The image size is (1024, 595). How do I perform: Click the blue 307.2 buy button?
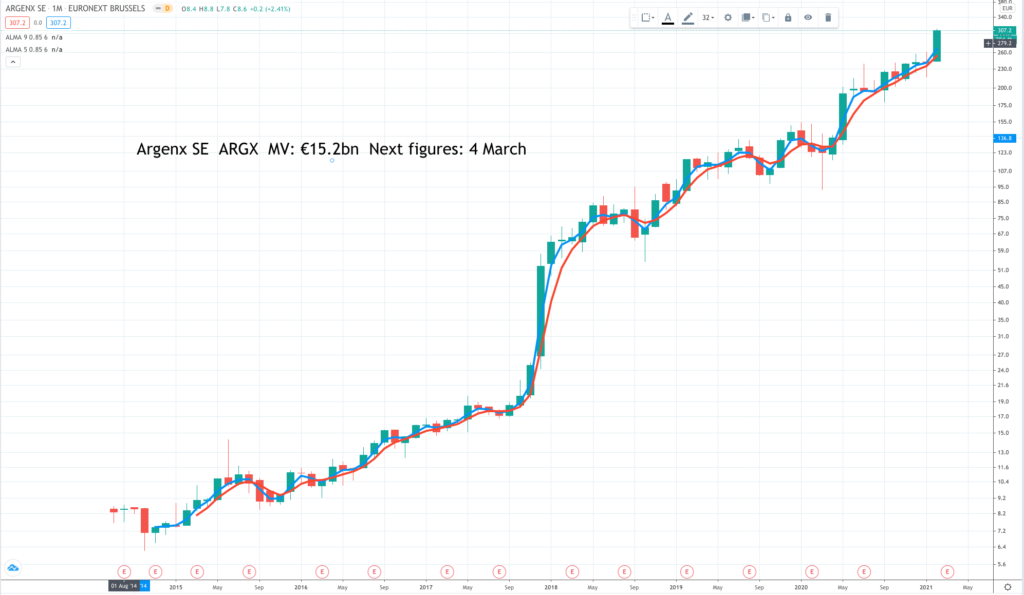pos(58,23)
